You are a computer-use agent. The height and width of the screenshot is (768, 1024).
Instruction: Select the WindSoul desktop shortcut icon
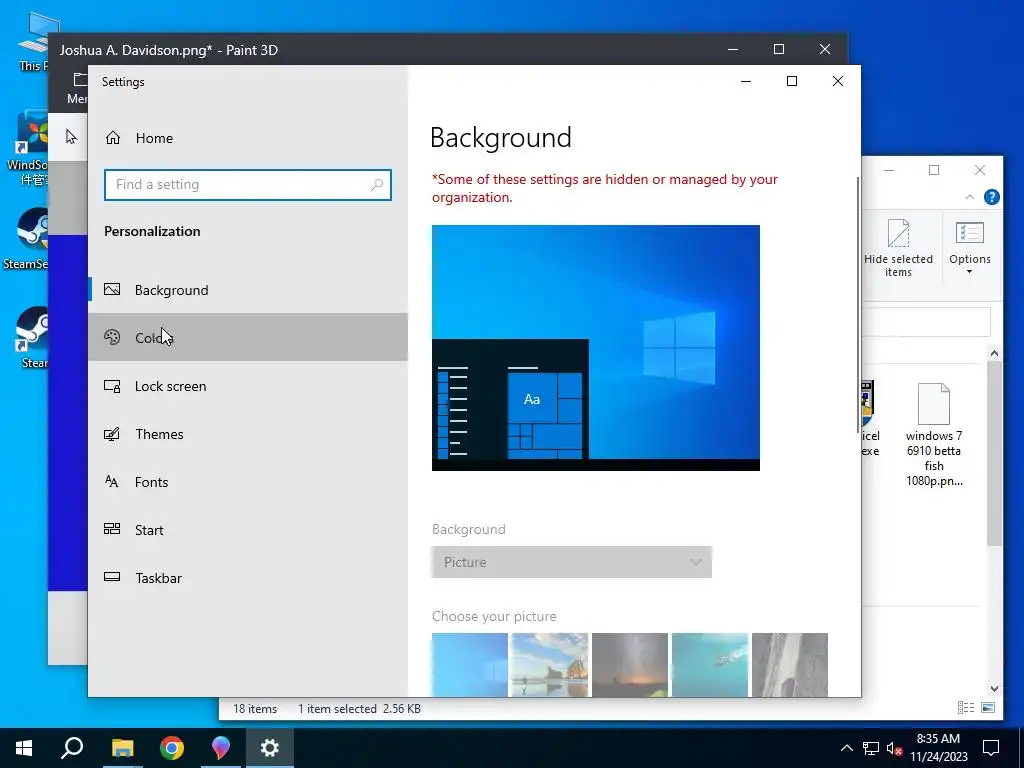pyautogui.click(x=27, y=148)
